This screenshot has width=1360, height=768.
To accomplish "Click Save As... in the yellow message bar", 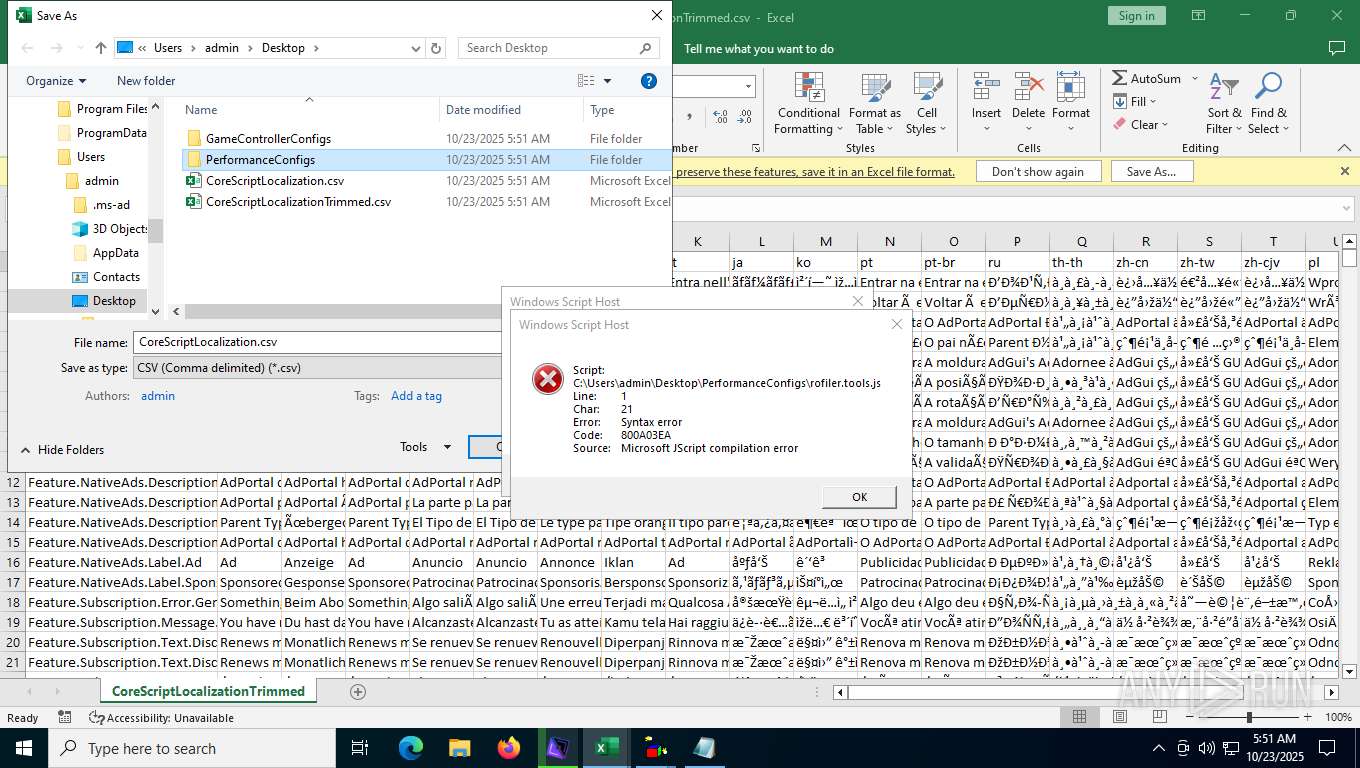I will [1151, 172].
